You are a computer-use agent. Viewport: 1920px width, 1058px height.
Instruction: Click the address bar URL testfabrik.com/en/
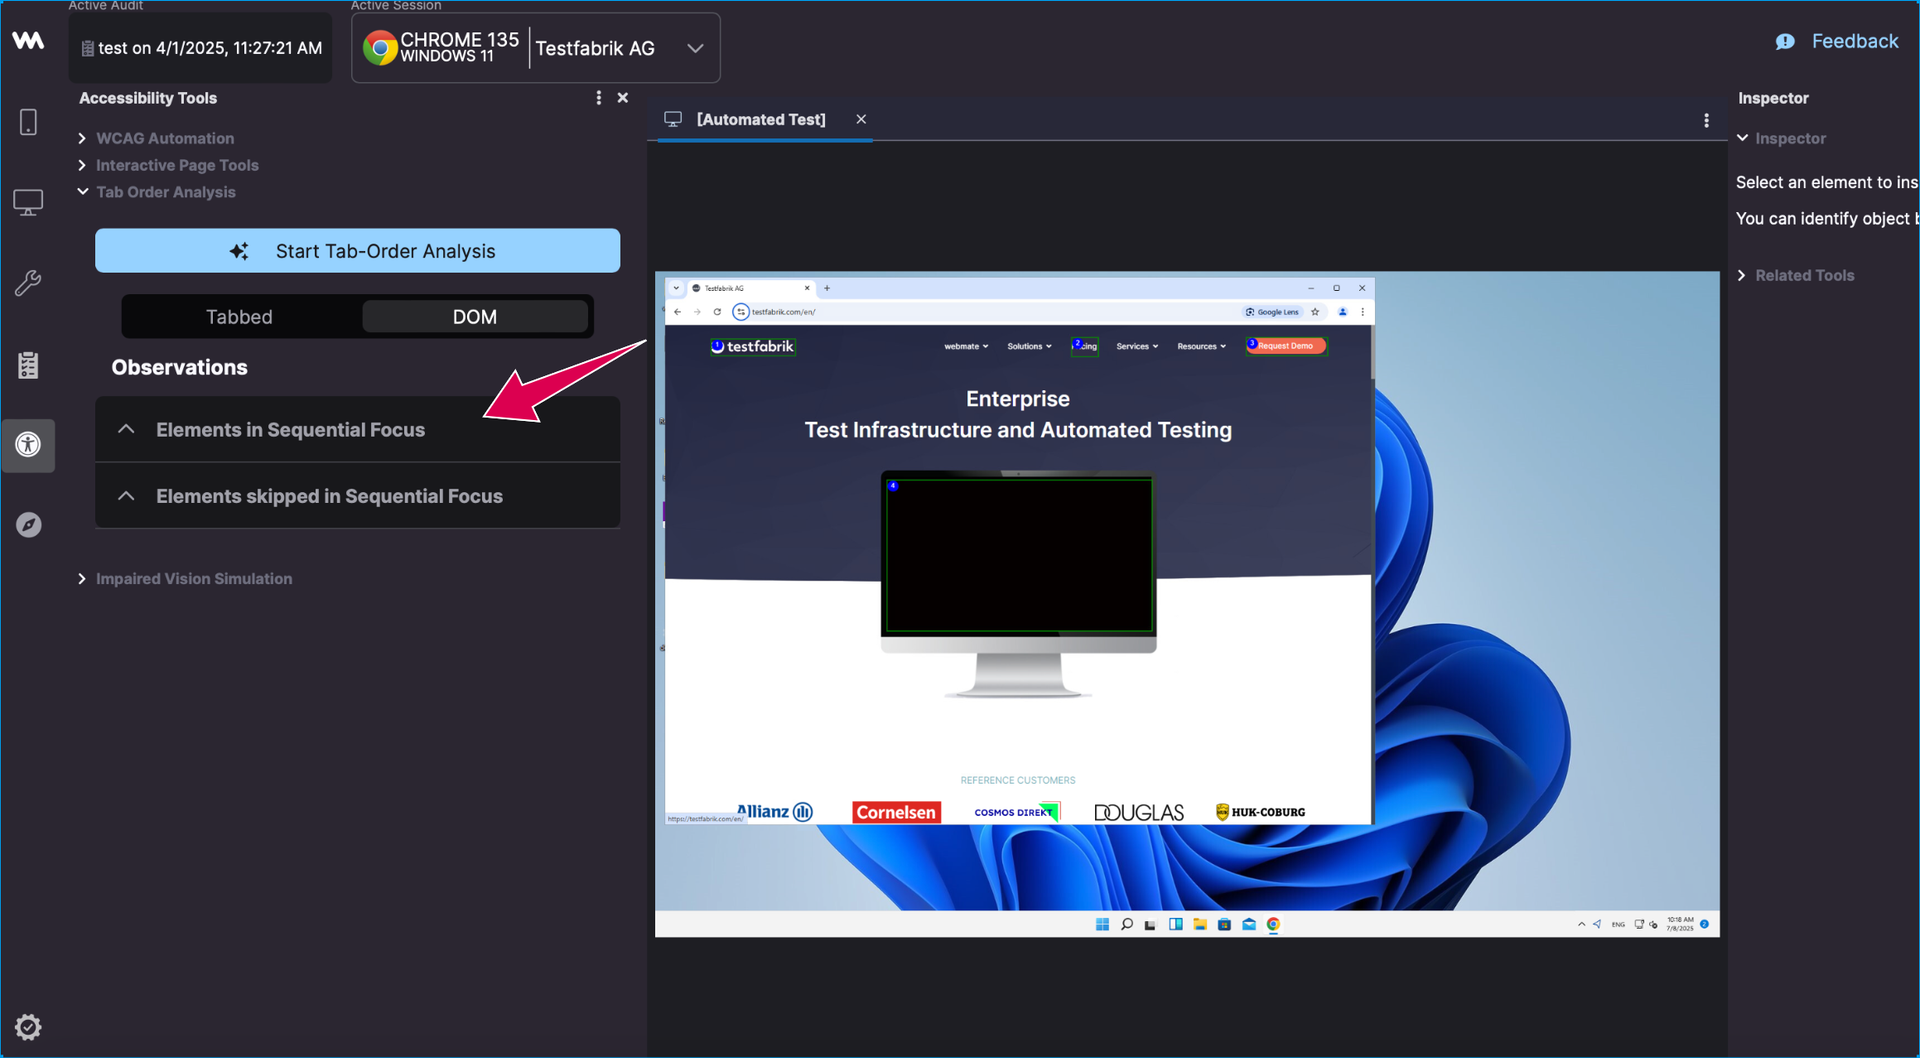(784, 312)
